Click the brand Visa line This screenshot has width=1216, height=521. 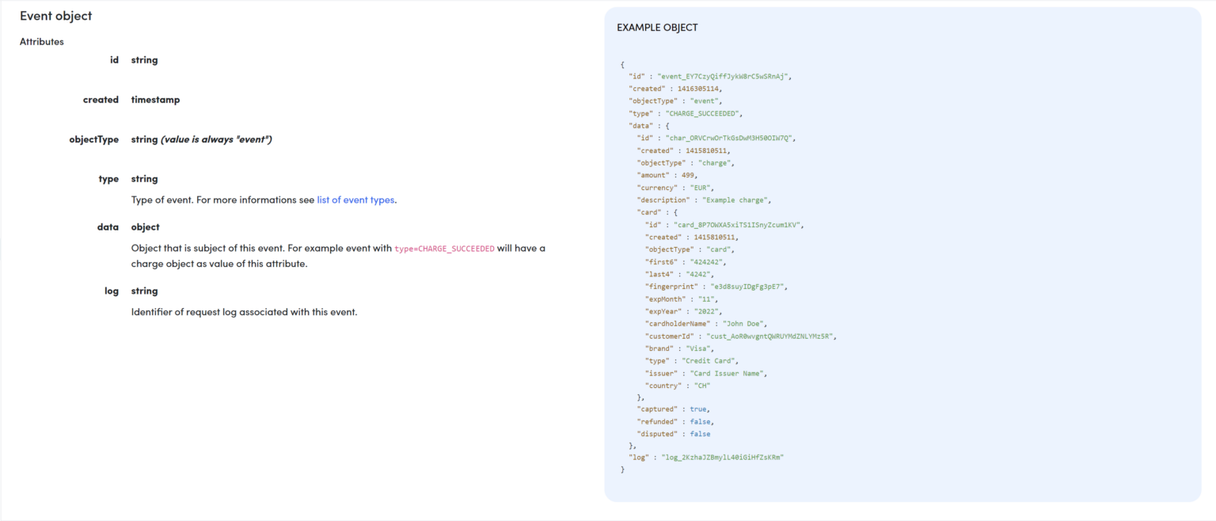pyautogui.click(x=679, y=349)
